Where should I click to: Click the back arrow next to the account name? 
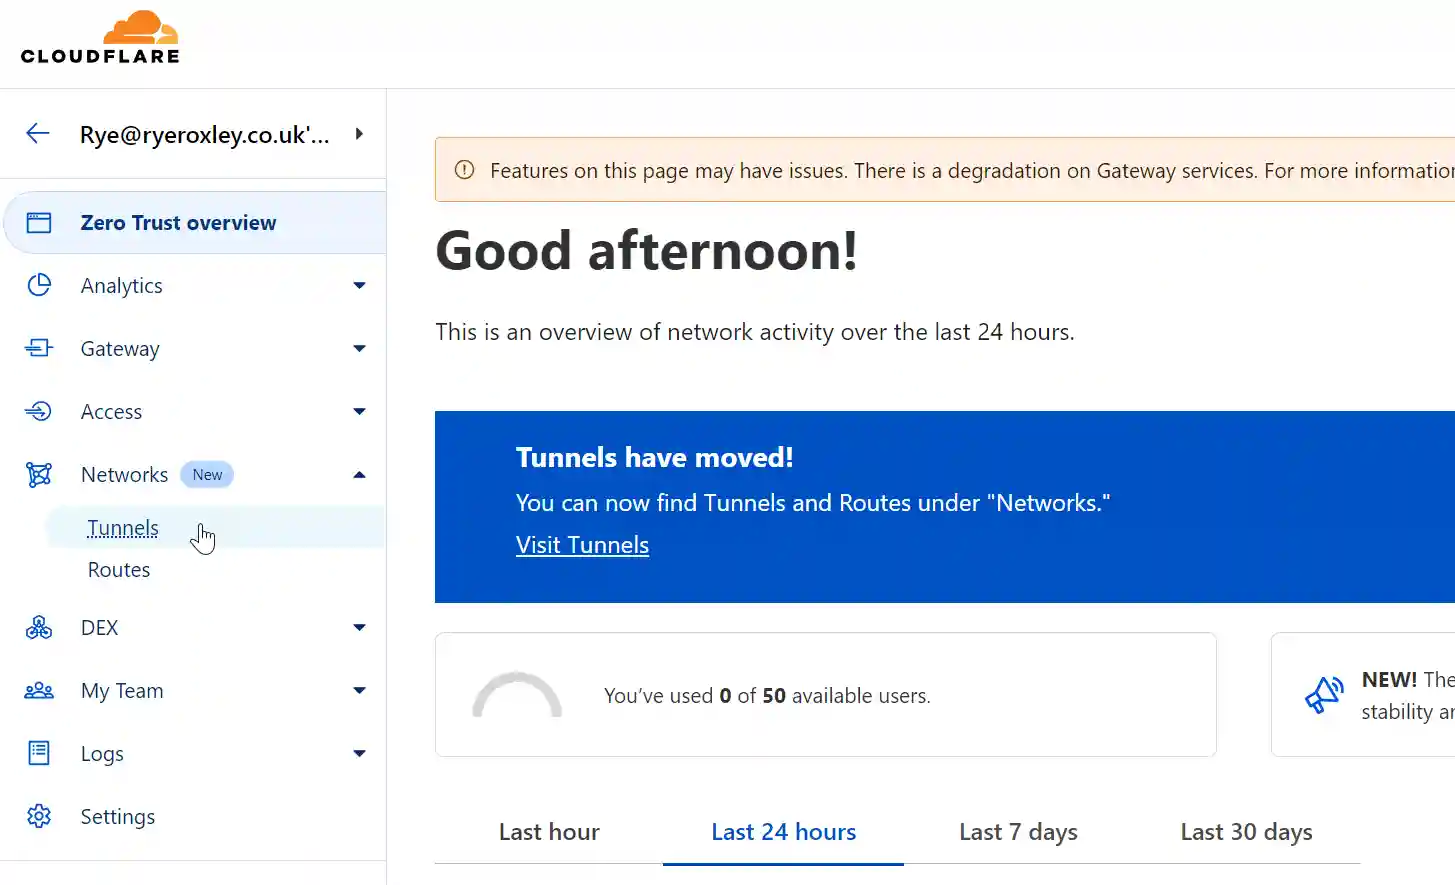[x=37, y=133]
